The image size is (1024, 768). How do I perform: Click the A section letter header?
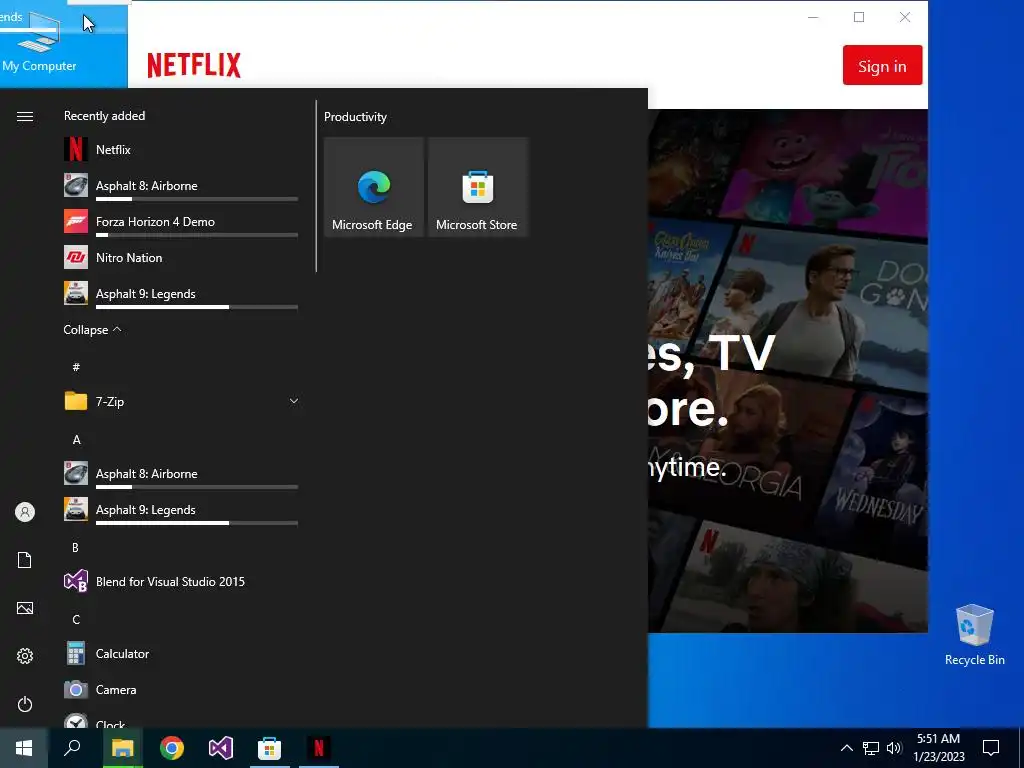(76, 440)
